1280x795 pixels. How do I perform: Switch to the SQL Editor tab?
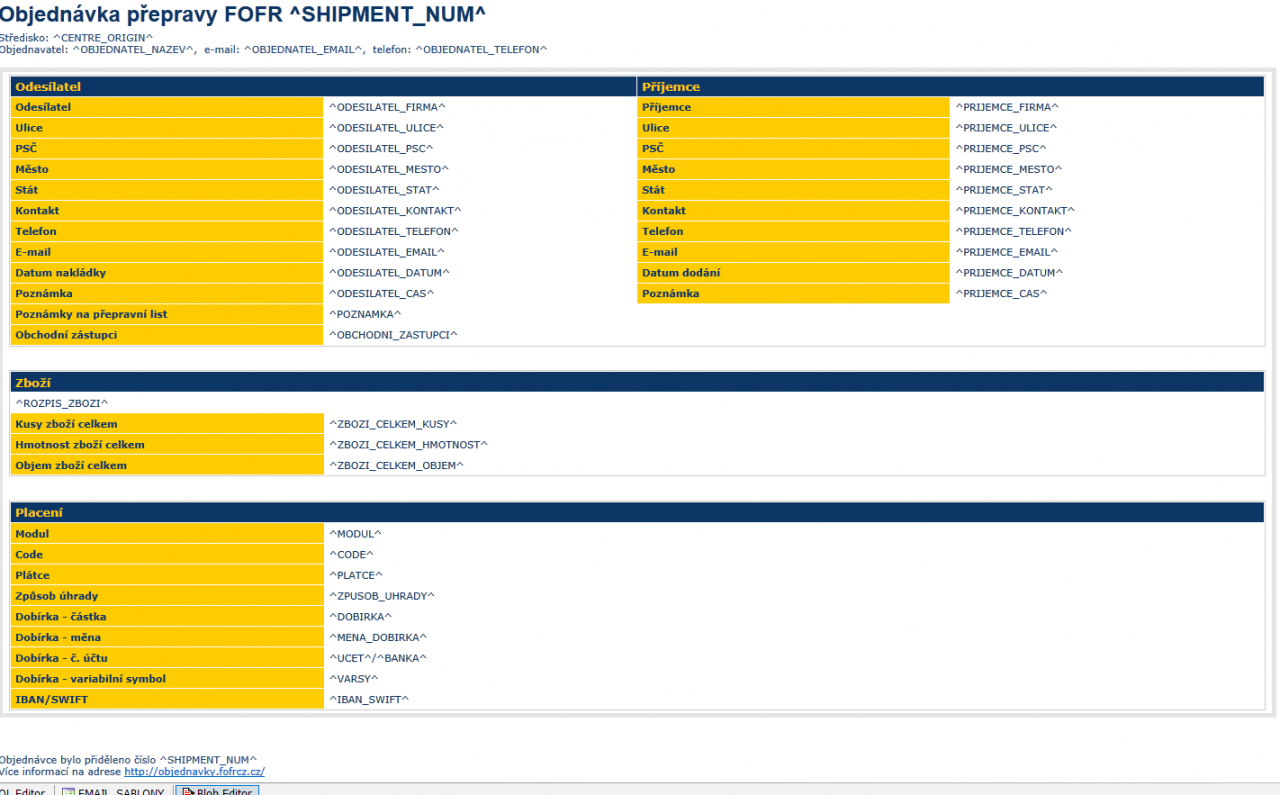22,790
